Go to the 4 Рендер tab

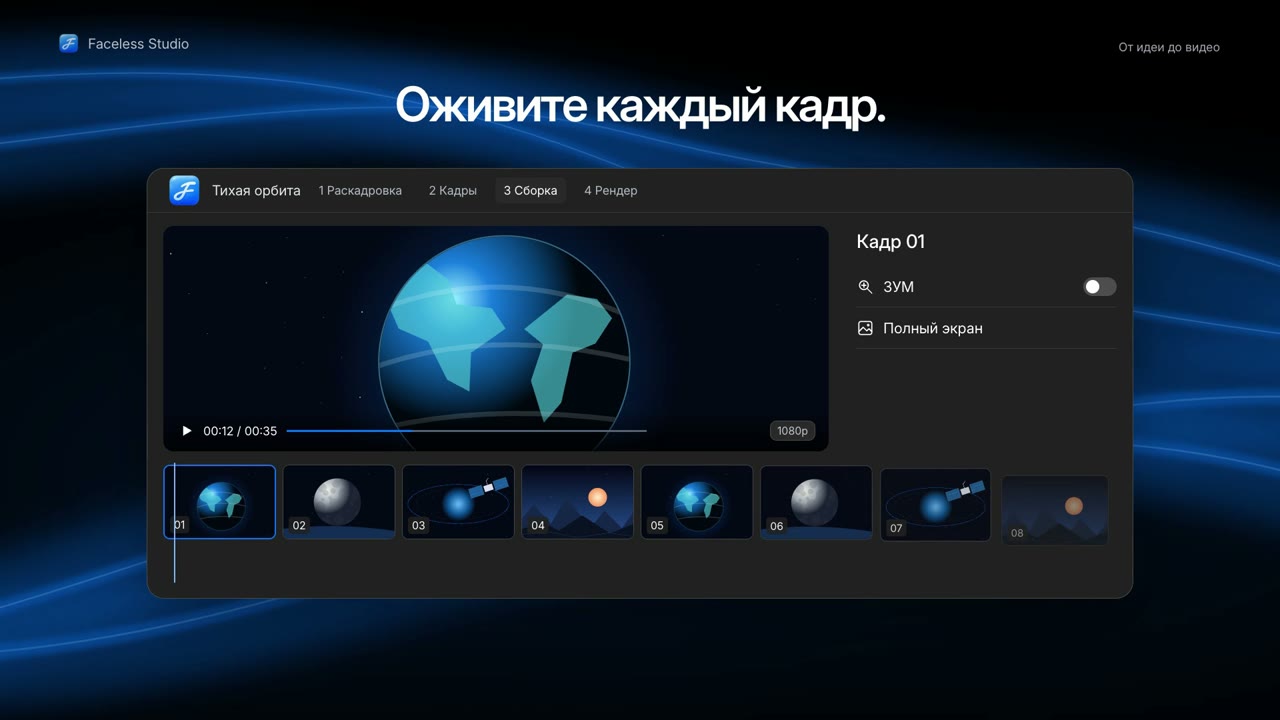[611, 190]
